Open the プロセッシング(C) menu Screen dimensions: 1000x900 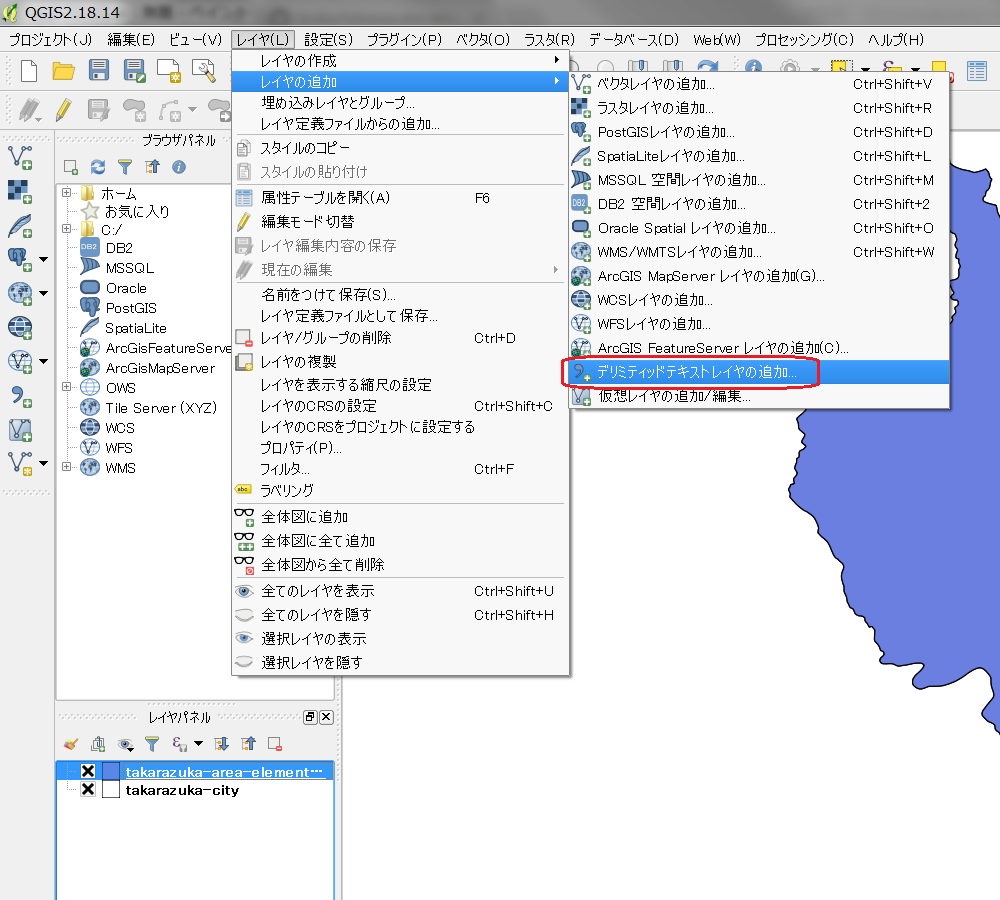(x=804, y=40)
